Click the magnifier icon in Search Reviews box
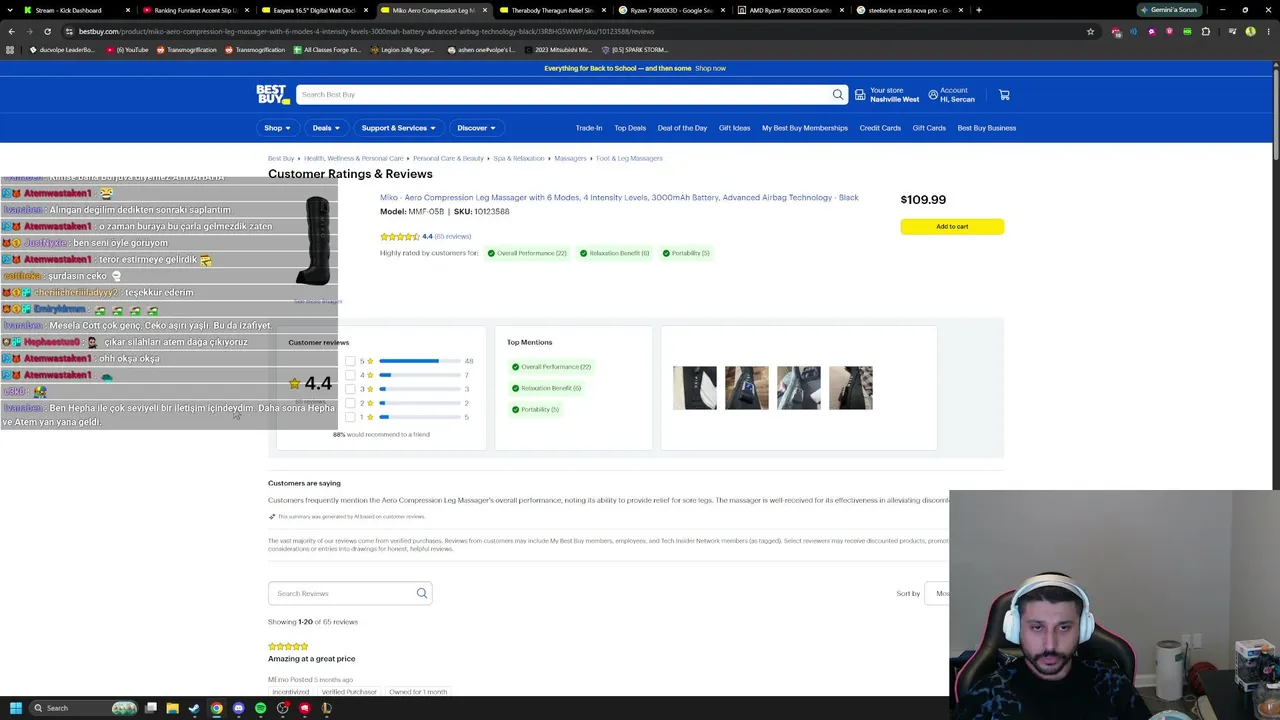Screen dimensions: 1280x720 [422, 593]
